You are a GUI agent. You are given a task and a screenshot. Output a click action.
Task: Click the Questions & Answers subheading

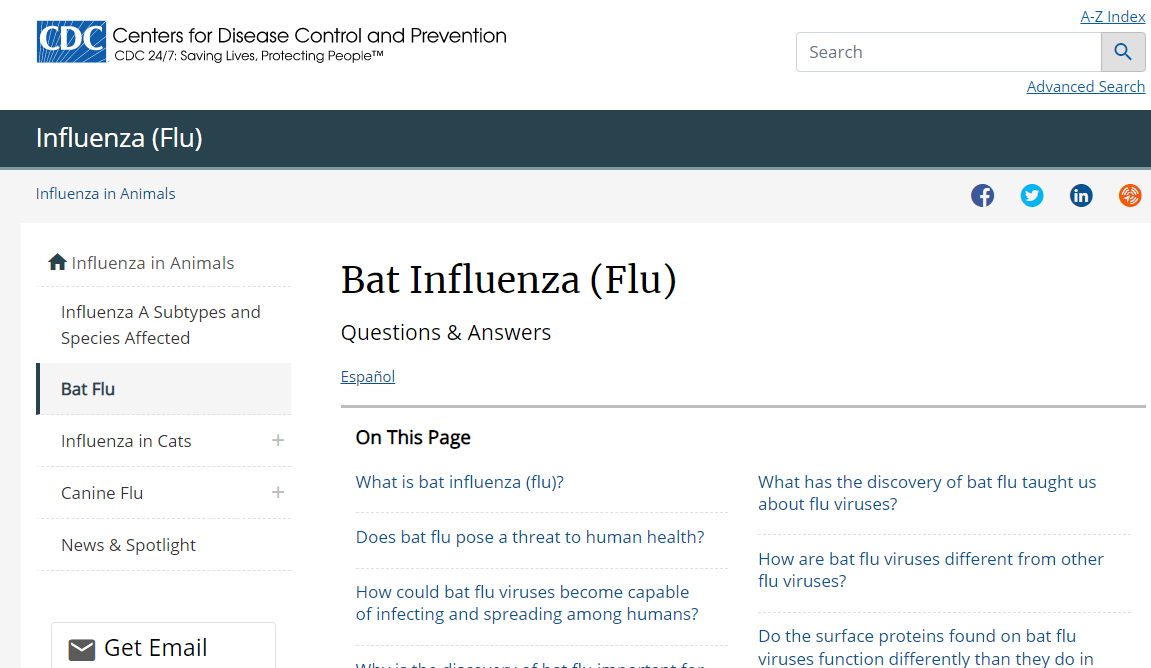click(x=446, y=333)
